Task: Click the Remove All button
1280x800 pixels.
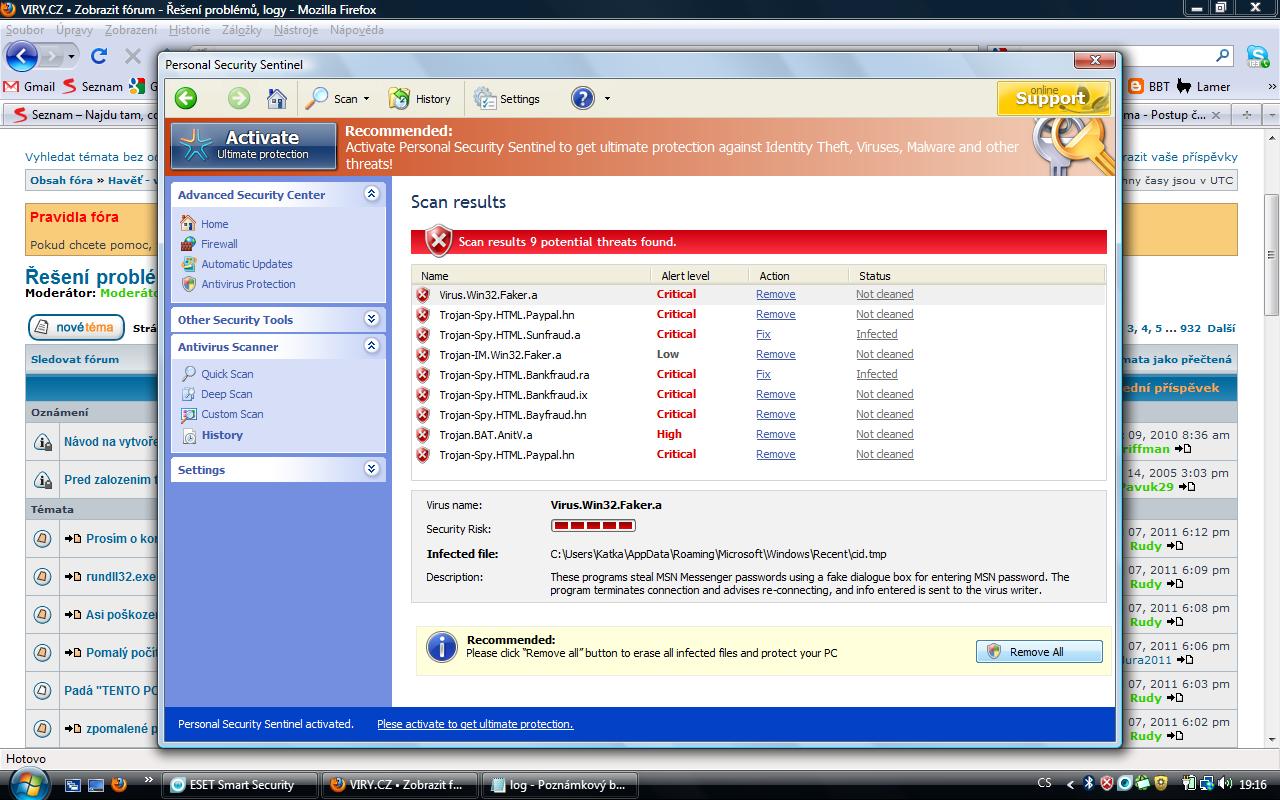Action: [1039, 652]
